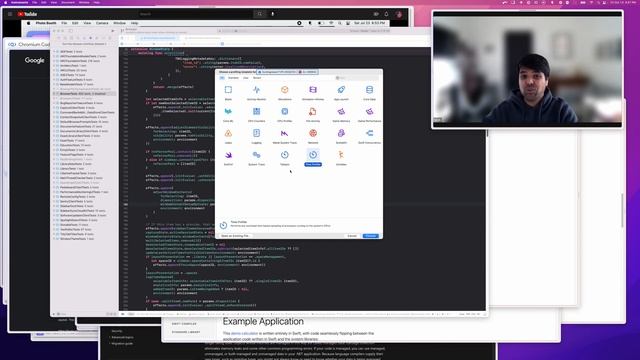Select the Network template
The height and width of the screenshot is (360, 640).
point(313,136)
